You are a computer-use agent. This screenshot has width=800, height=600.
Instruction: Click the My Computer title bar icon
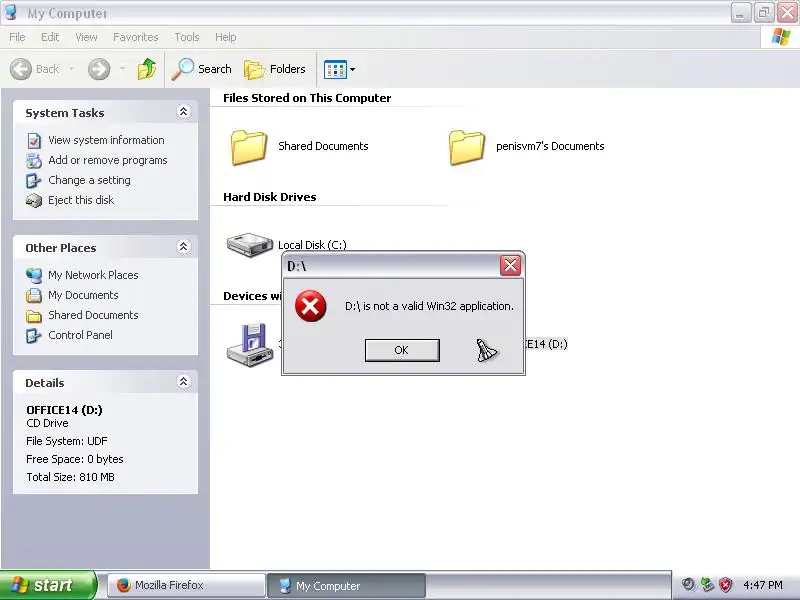click(11, 12)
